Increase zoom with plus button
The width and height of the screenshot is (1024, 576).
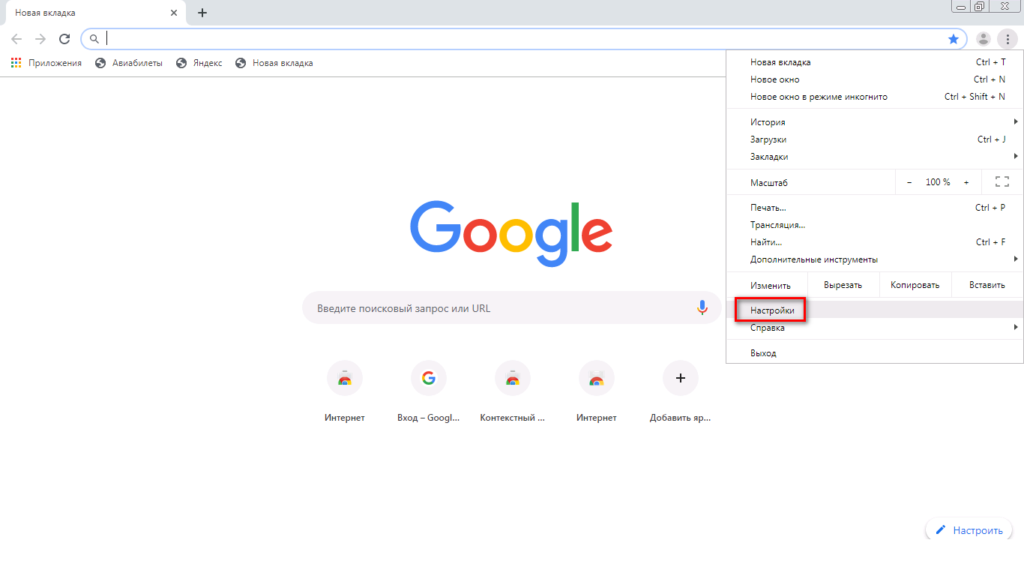(x=967, y=182)
